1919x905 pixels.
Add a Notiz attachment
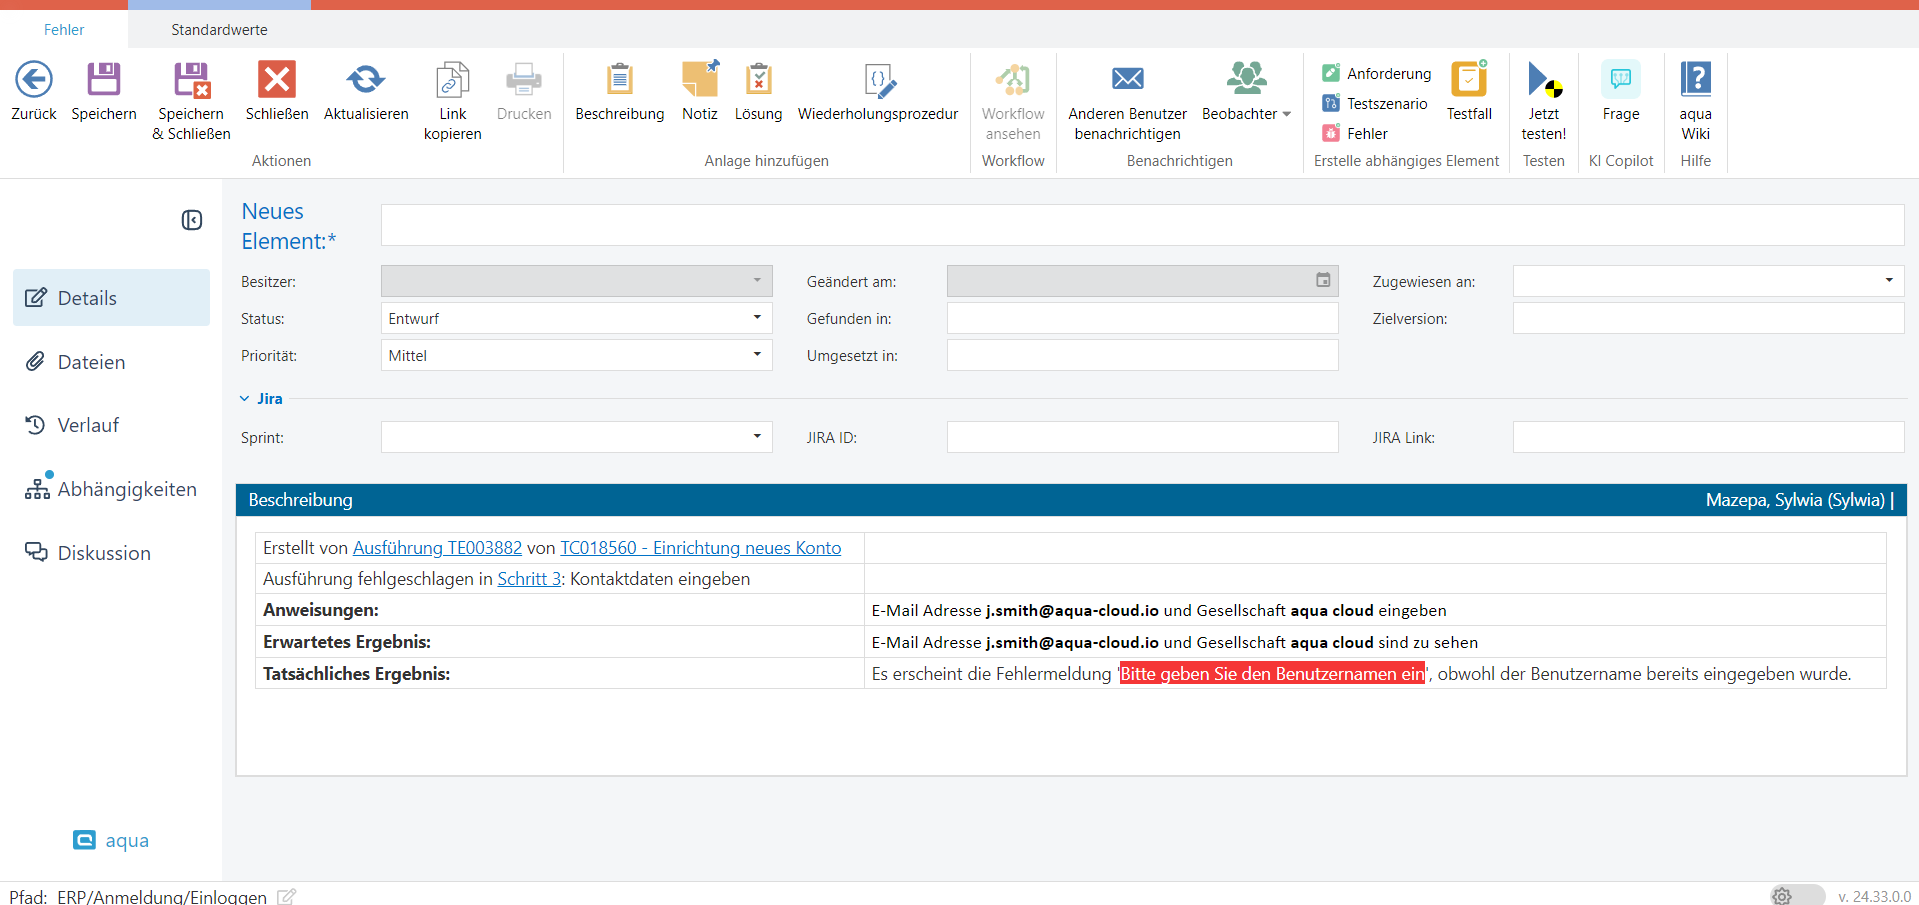700,80
